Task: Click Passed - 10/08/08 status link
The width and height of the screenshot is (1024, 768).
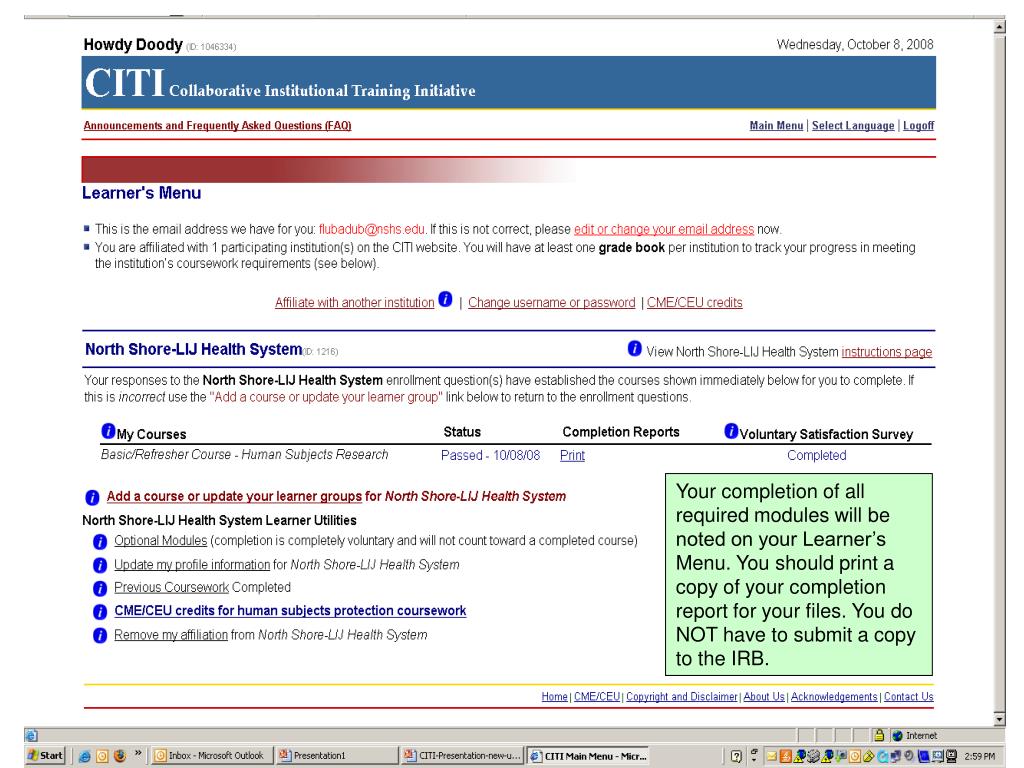Action: pos(490,455)
